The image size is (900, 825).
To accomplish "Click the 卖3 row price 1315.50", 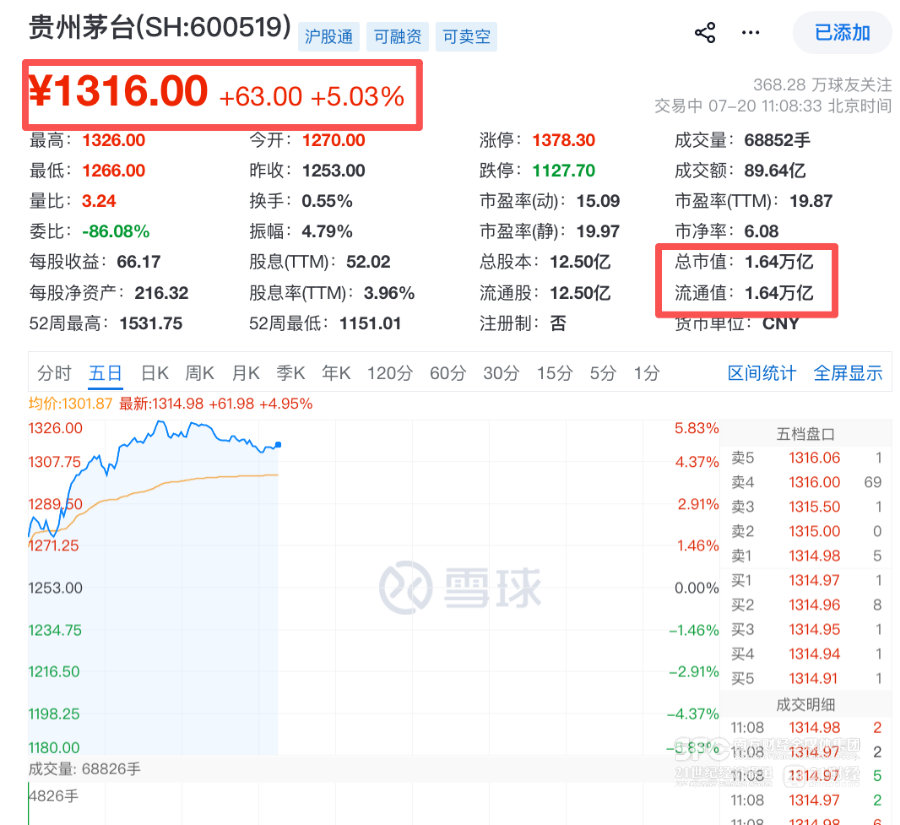I will (x=814, y=507).
